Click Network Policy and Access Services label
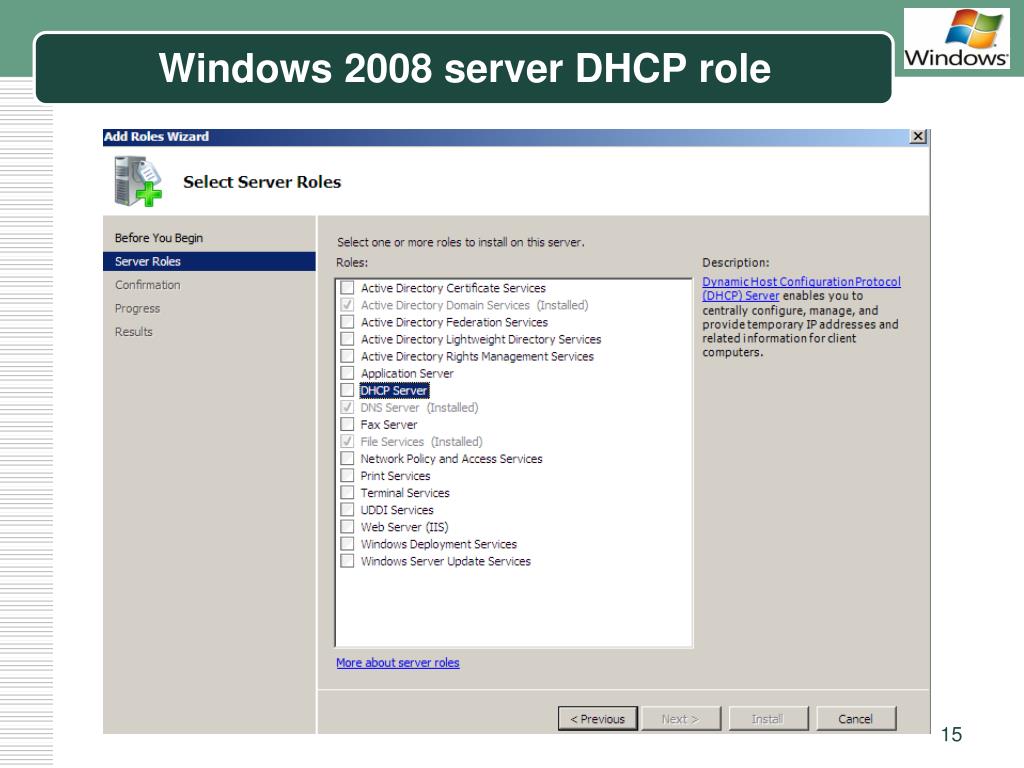This screenshot has height=768, width=1024. pyautogui.click(x=451, y=458)
